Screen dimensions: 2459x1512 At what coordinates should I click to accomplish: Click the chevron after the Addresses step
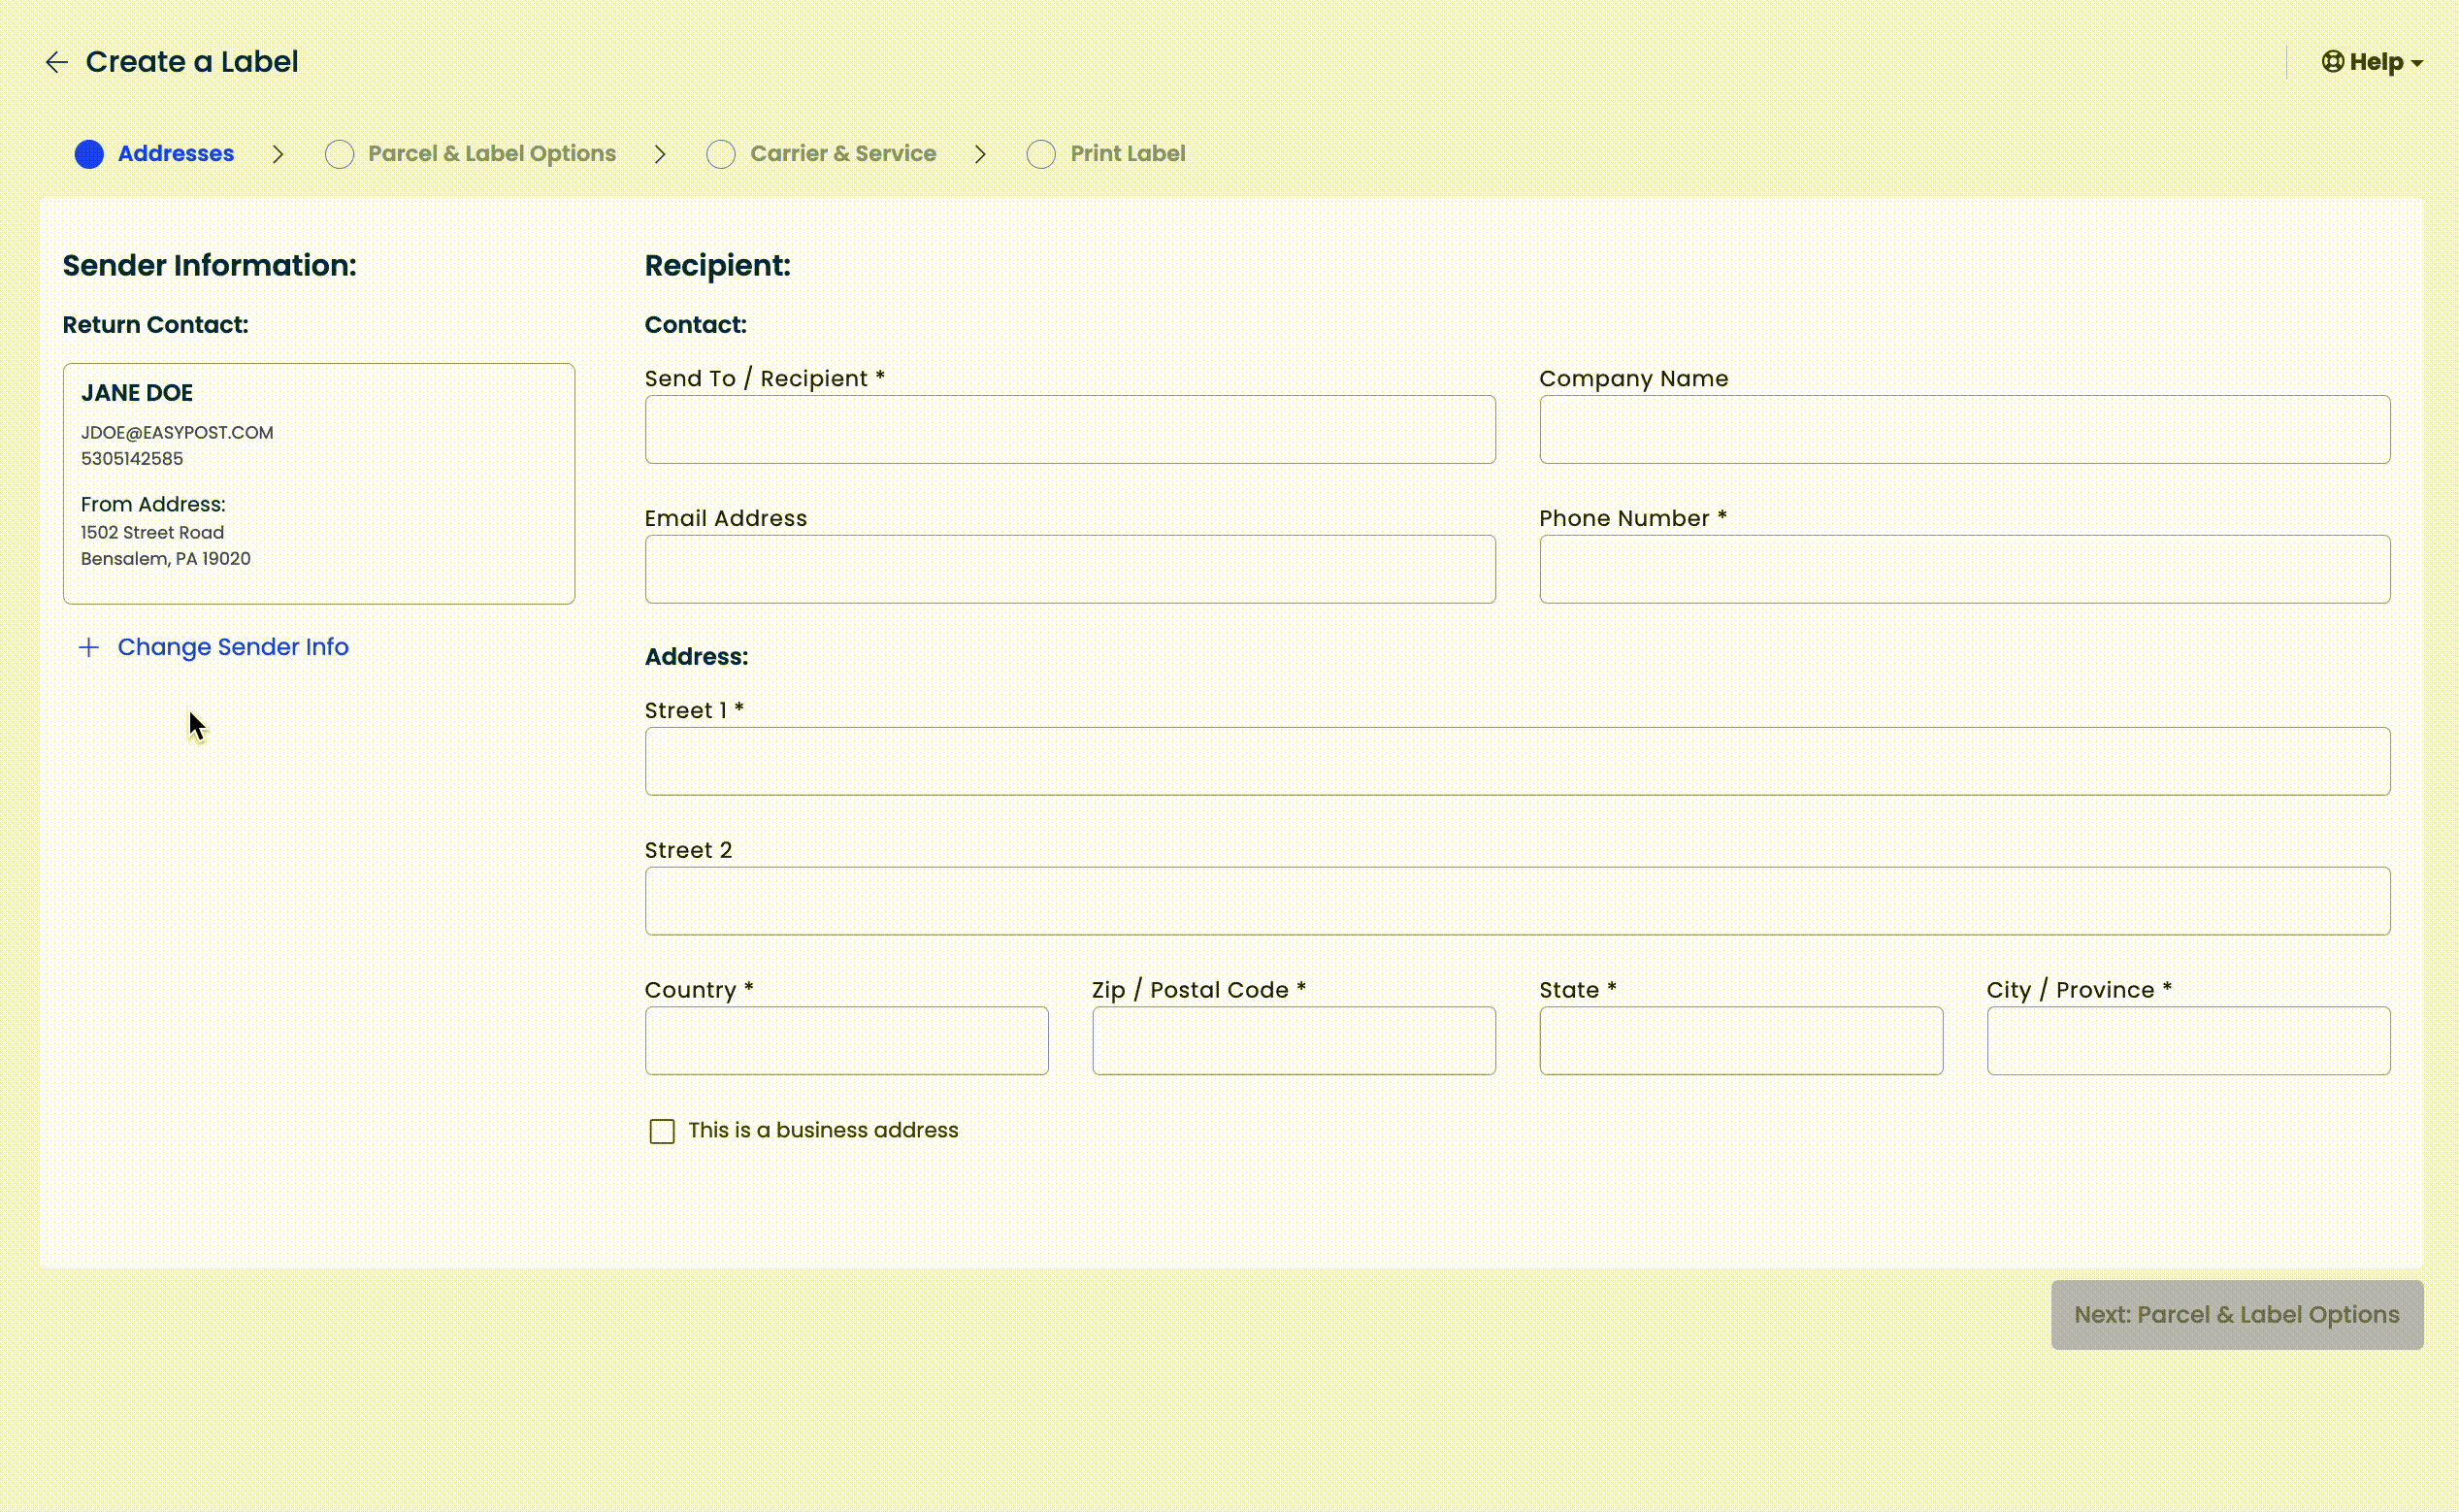point(278,154)
